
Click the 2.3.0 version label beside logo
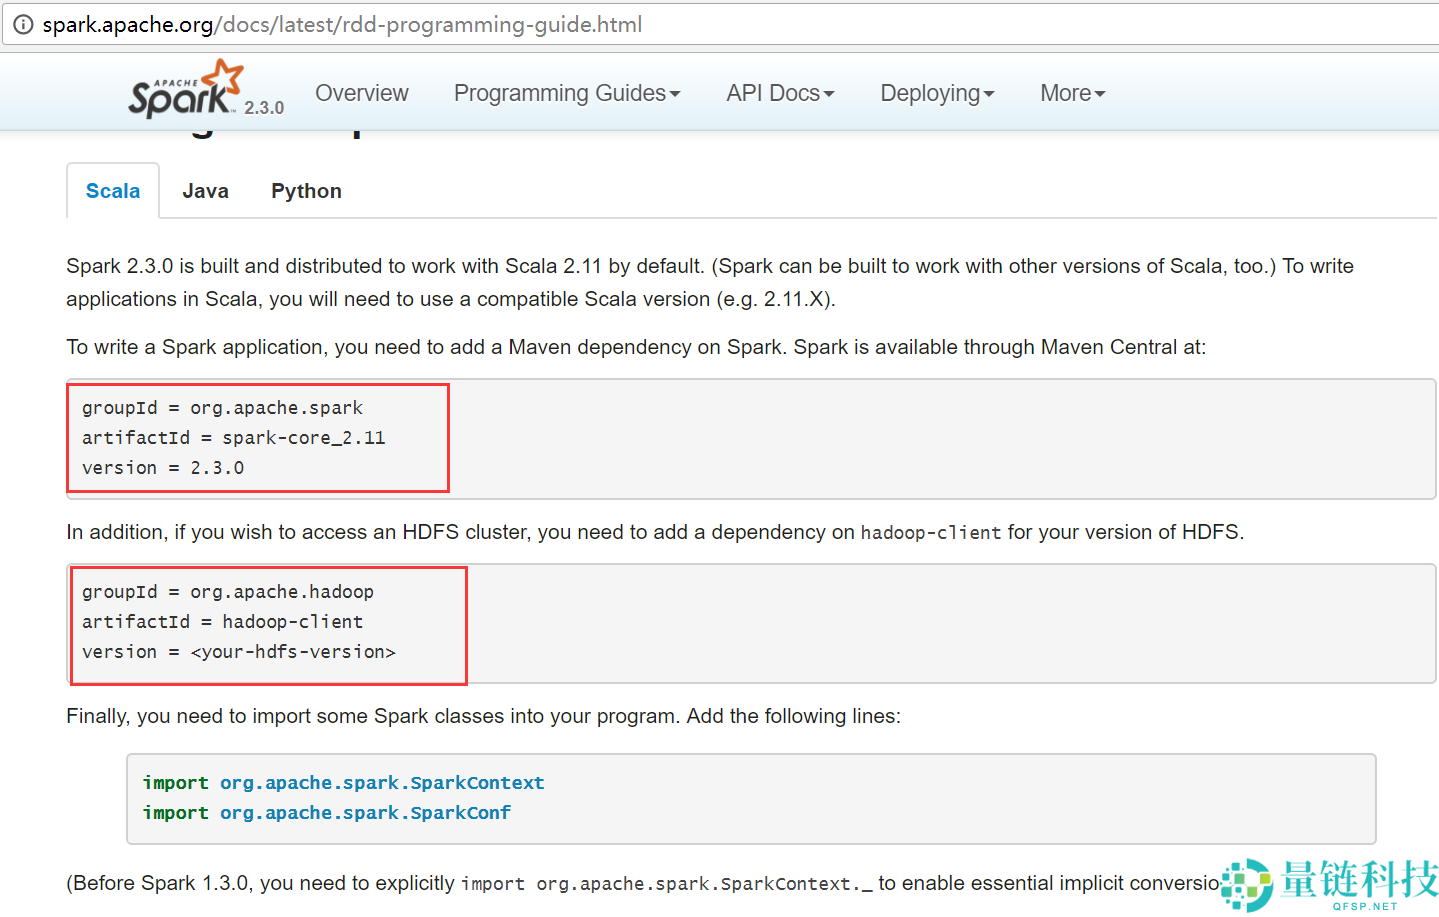pos(264,108)
